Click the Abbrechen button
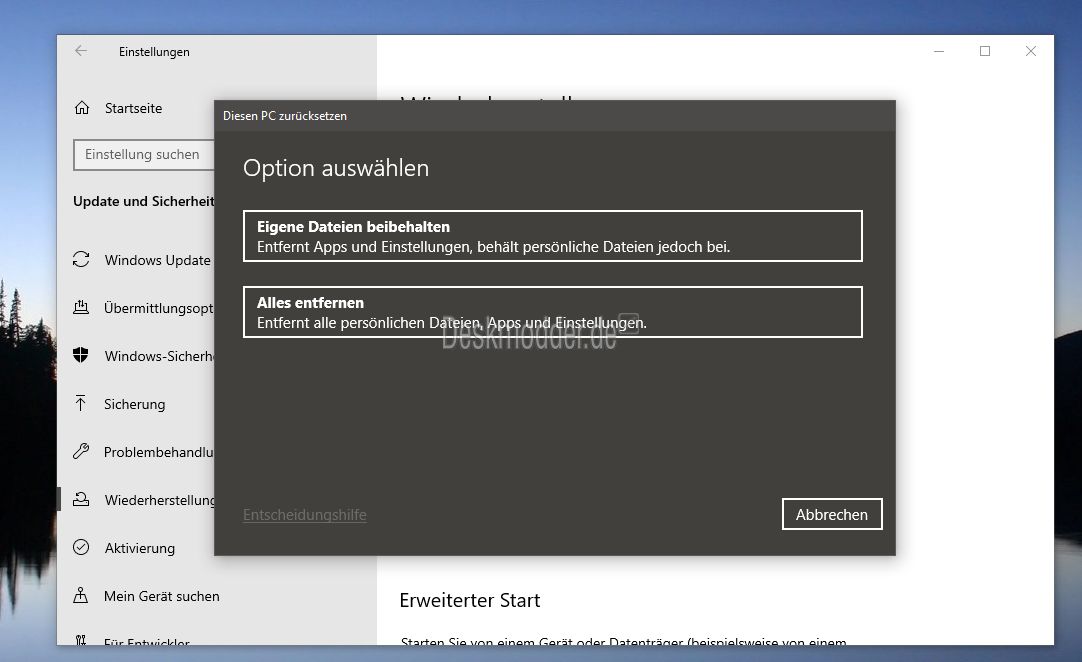The image size is (1082, 662). (832, 514)
